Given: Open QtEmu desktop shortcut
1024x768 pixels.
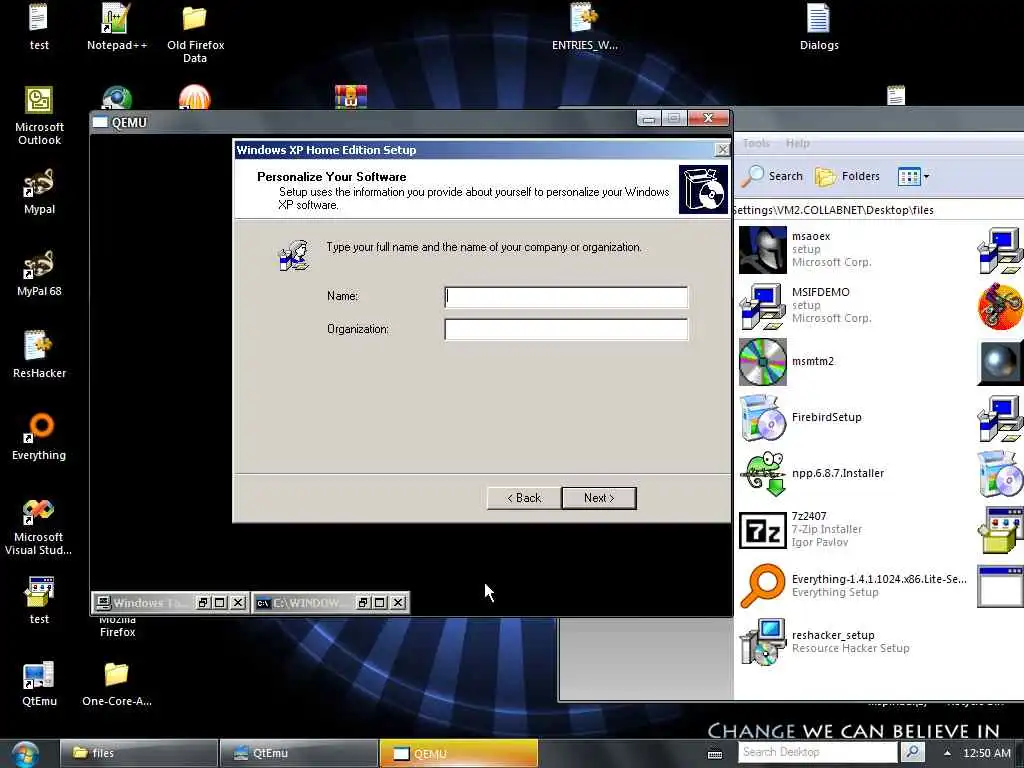Looking at the screenshot, I should click(x=39, y=683).
